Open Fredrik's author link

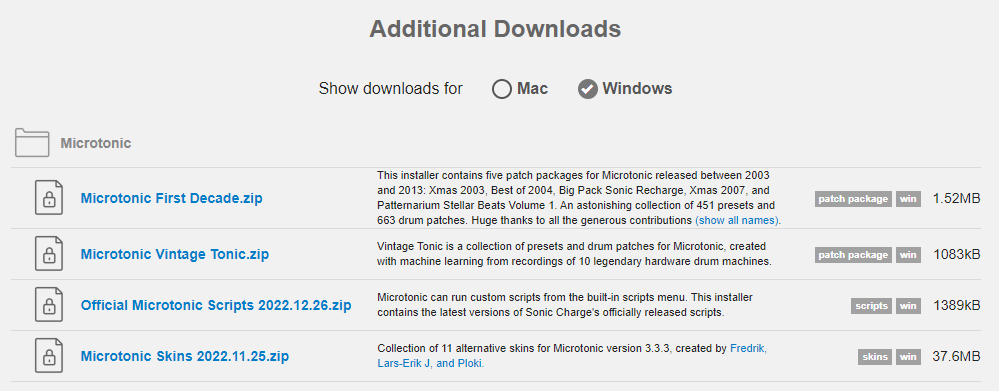(749, 348)
